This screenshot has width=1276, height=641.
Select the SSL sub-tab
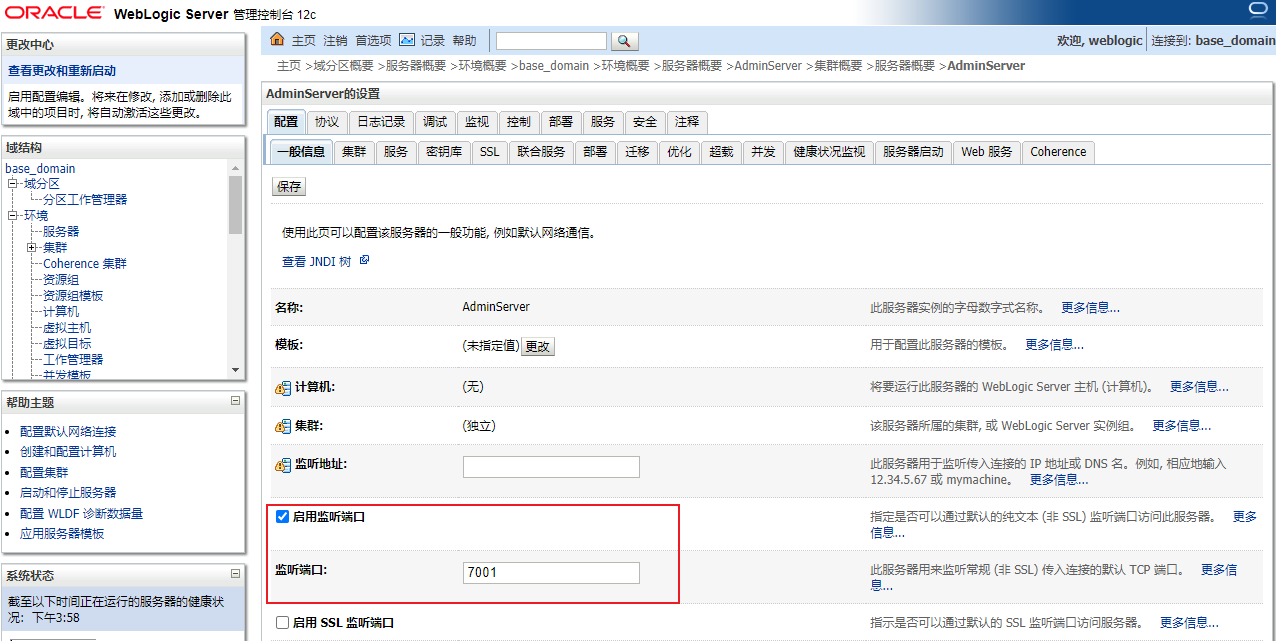click(489, 152)
